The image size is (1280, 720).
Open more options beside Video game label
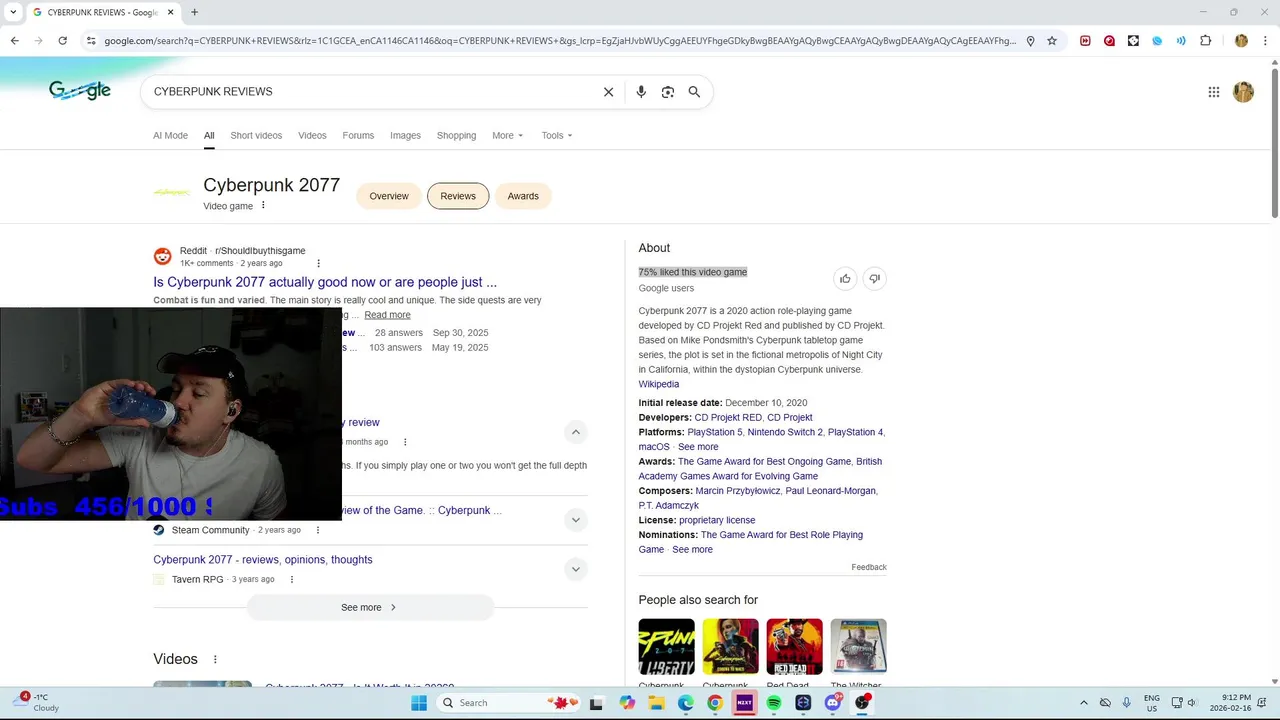(263, 206)
